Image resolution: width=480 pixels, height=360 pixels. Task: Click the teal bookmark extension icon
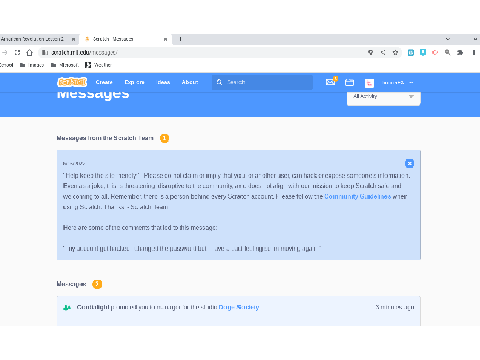click(423, 52)
